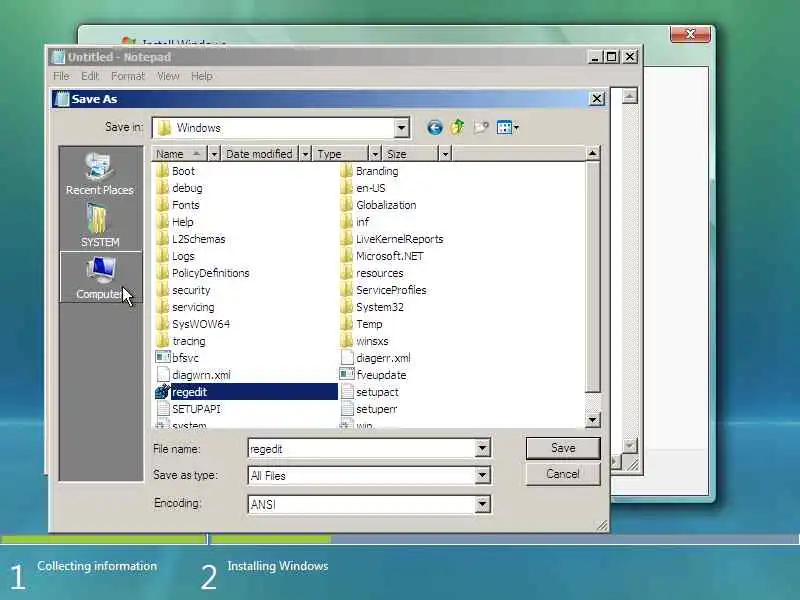Image resolution: width=800 pixels, height=600 pixels.
Task: Select the System32 folder
Action: click(372, 307)
